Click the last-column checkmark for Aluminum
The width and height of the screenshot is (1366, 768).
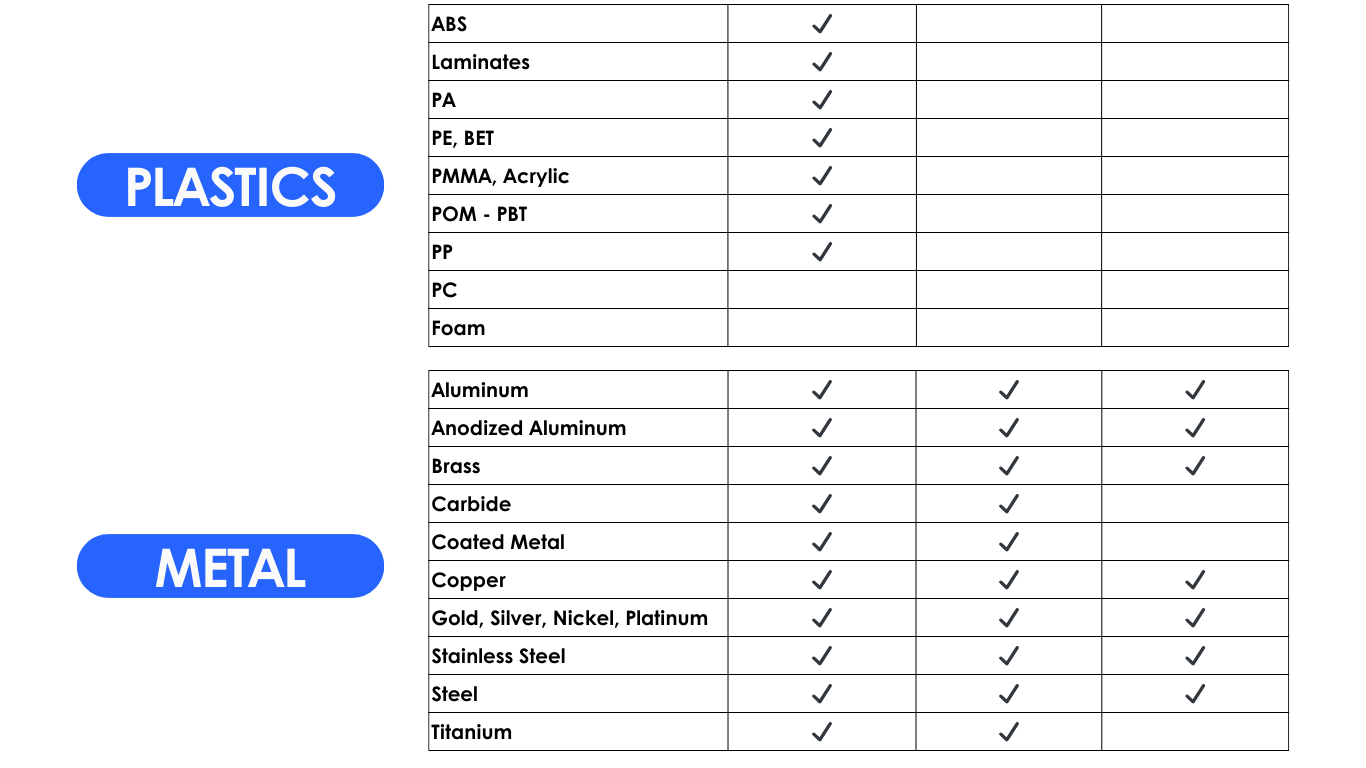tap(1195, 390)
